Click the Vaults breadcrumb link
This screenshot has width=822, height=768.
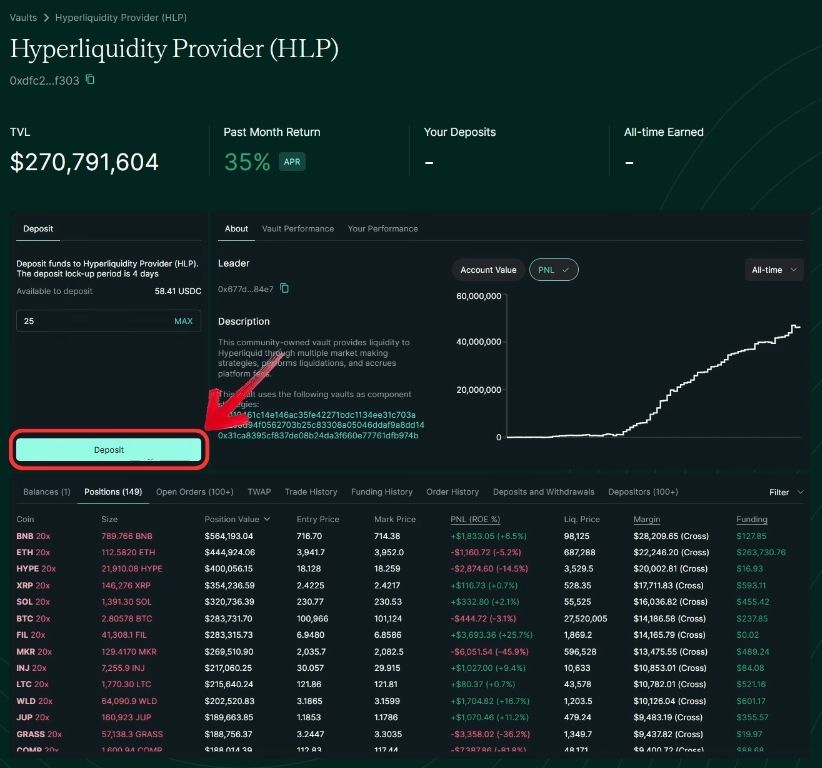[x=23, y=17]
